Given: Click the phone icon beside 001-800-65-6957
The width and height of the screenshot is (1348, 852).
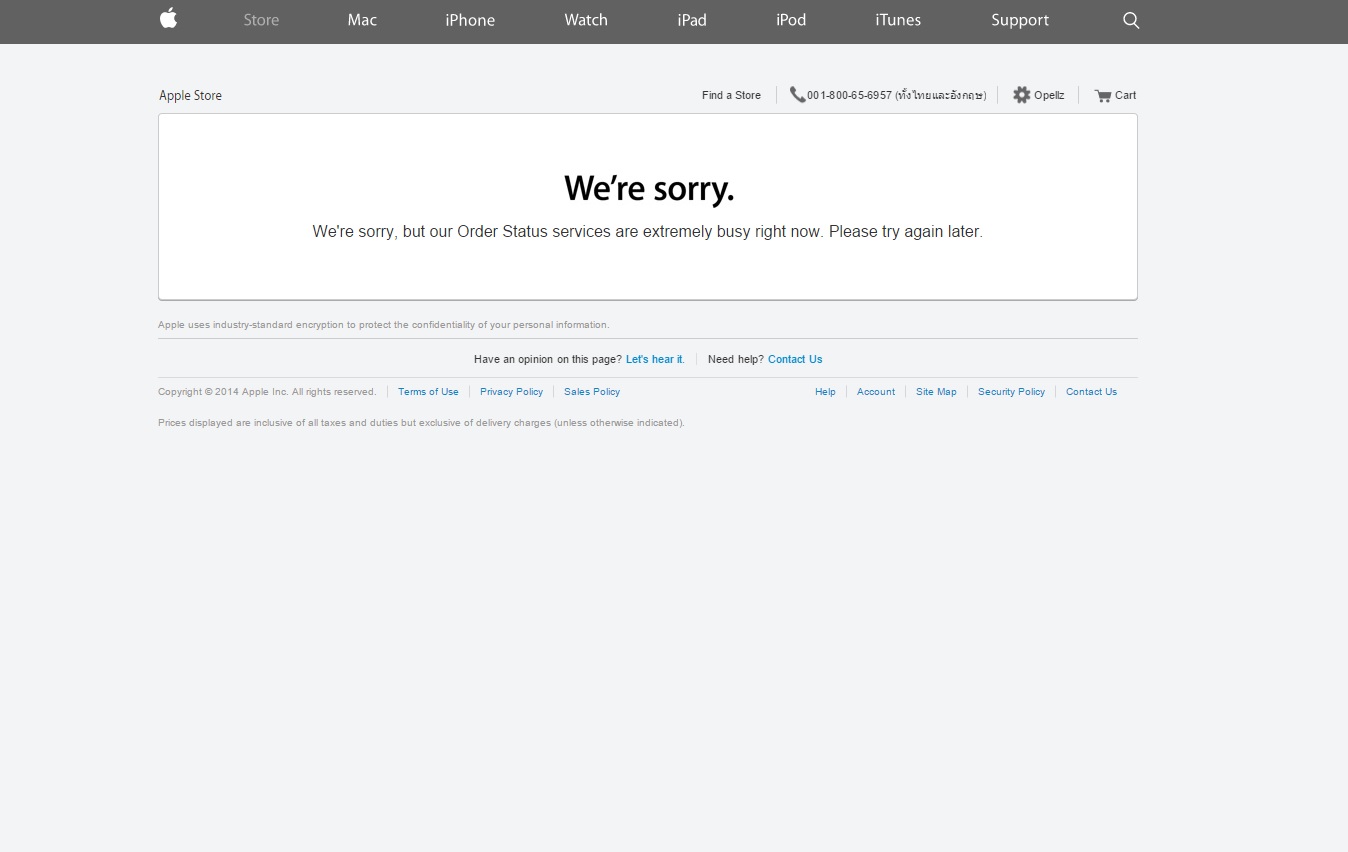Looking at the screenshot, I should pyautogui.click(x=797, y=95).
